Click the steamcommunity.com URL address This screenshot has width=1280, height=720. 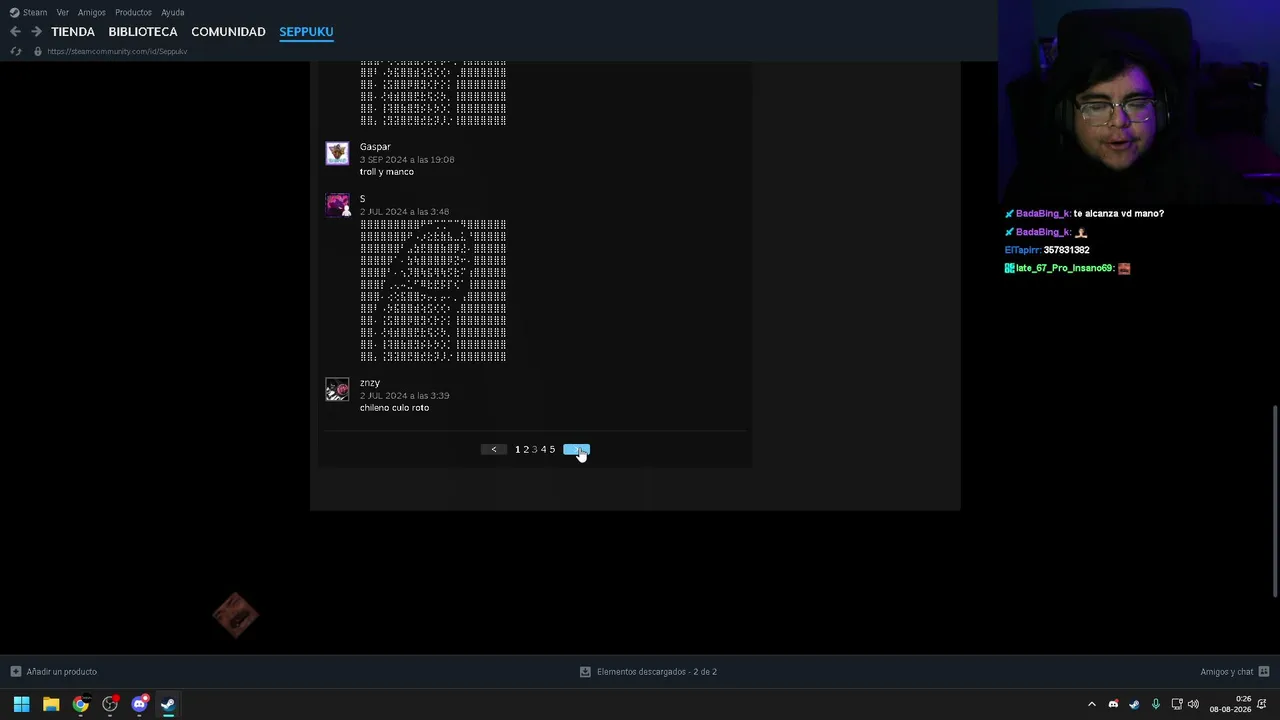click(117, 51)
